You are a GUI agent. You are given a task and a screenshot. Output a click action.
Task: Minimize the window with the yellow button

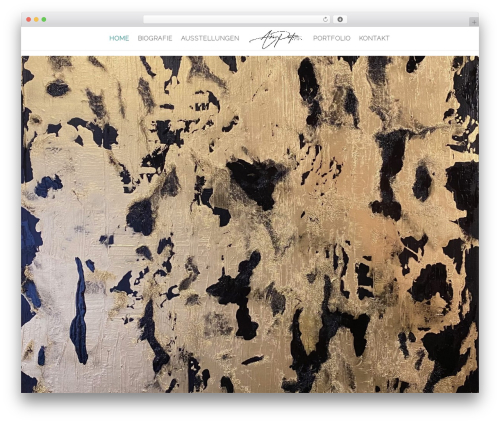coord(36,20)
